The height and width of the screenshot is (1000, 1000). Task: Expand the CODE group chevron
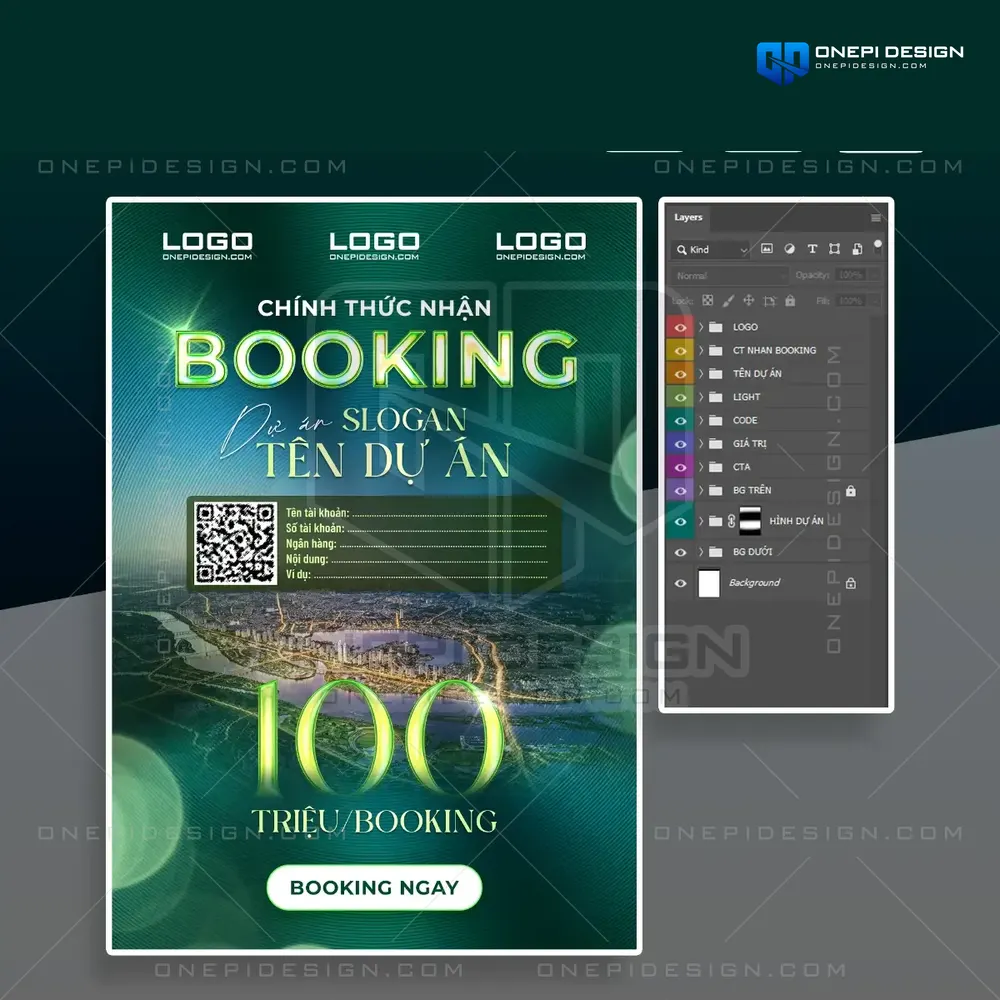(x=701, y=420)
